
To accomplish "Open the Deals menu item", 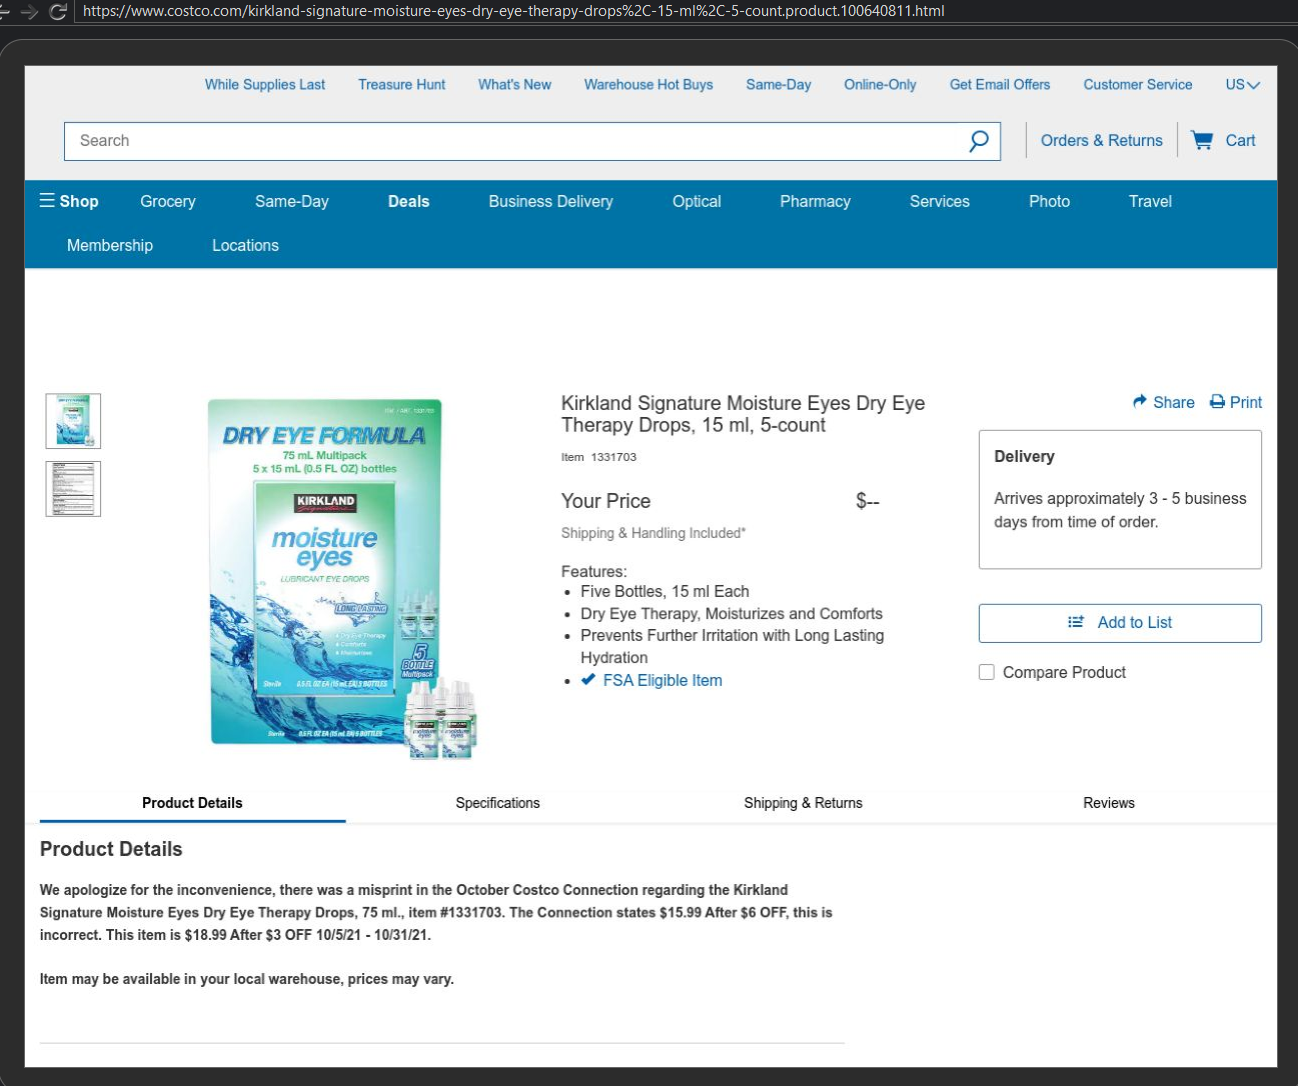I will (x=409, y=201).
